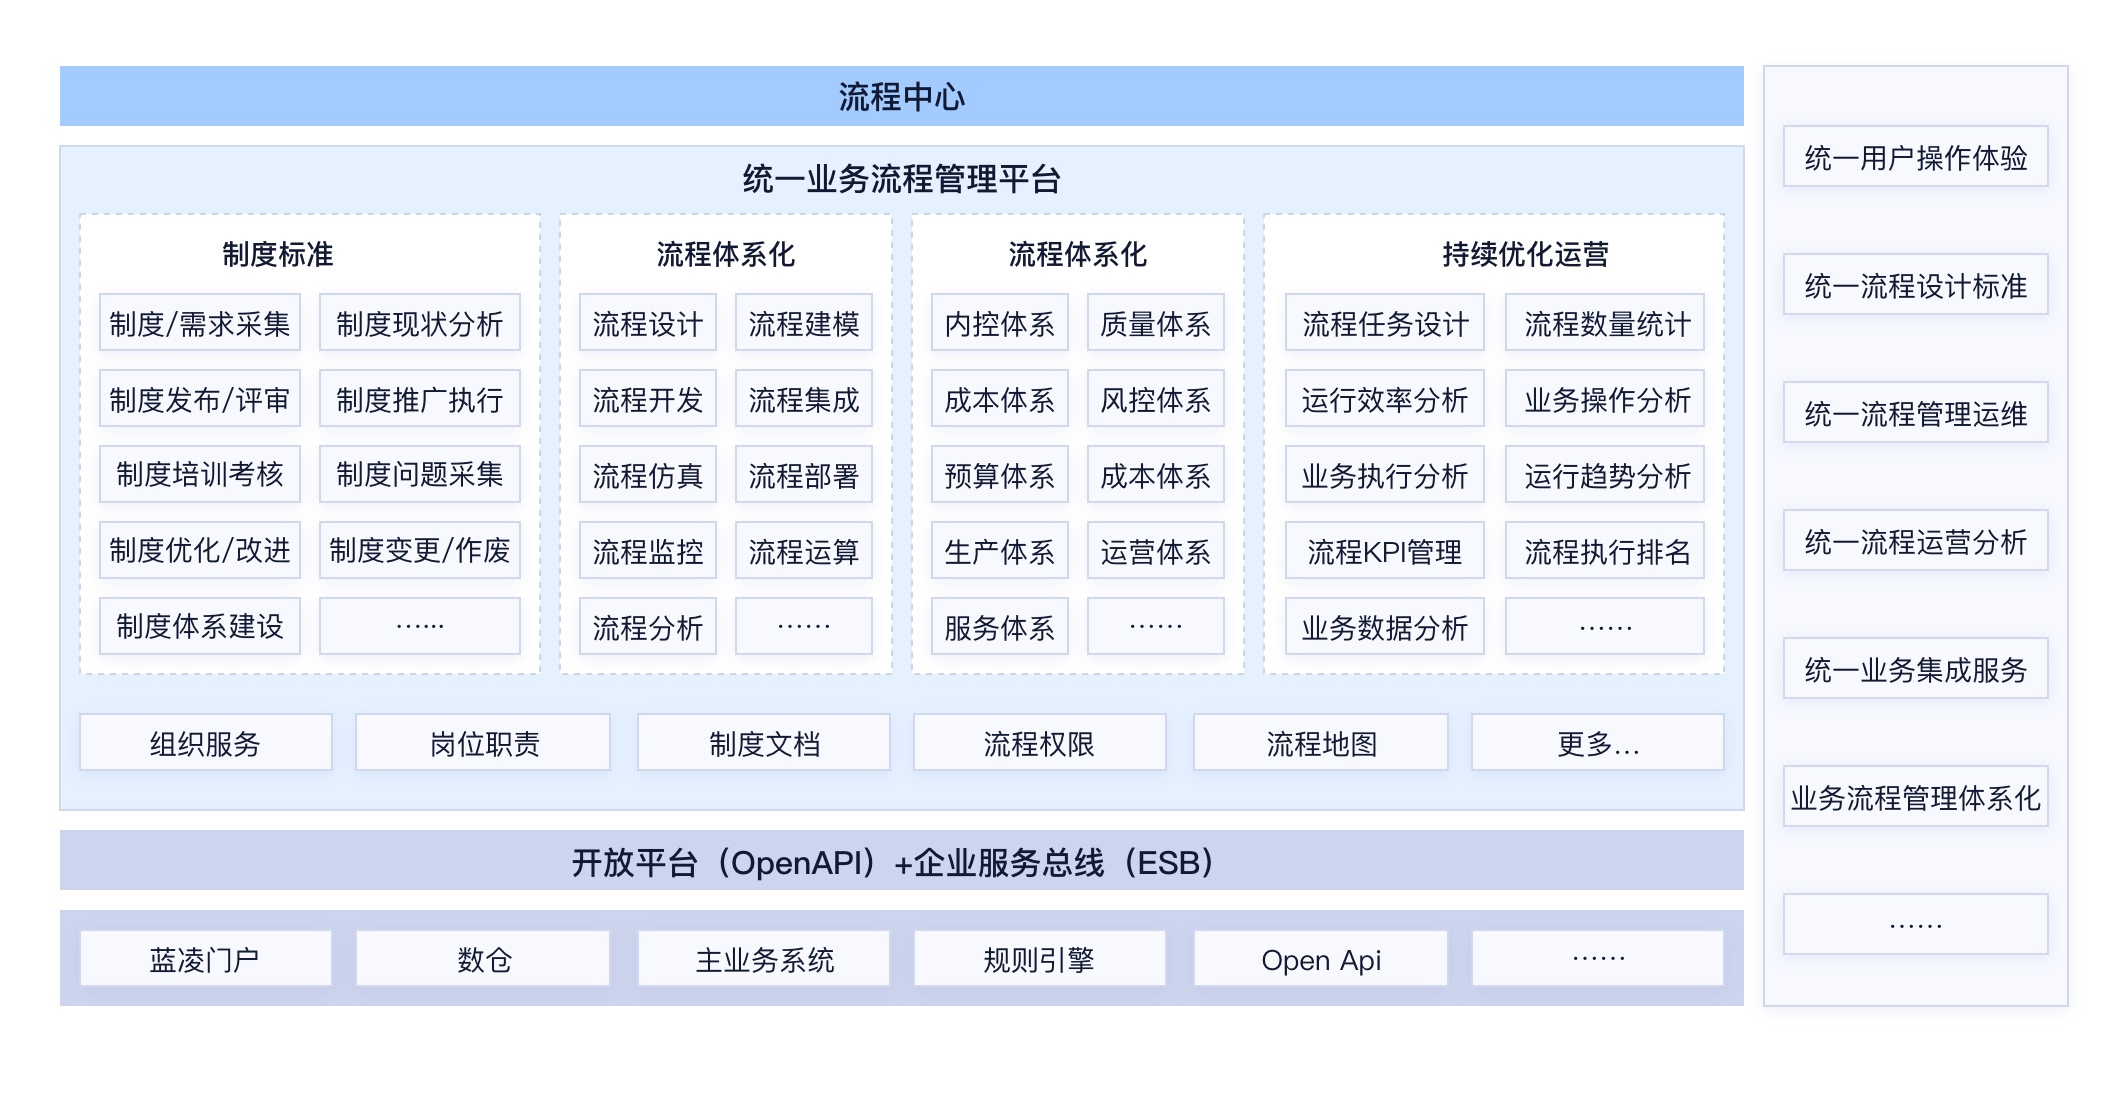Click the 制度/需求采集 box

click(200, 323)
